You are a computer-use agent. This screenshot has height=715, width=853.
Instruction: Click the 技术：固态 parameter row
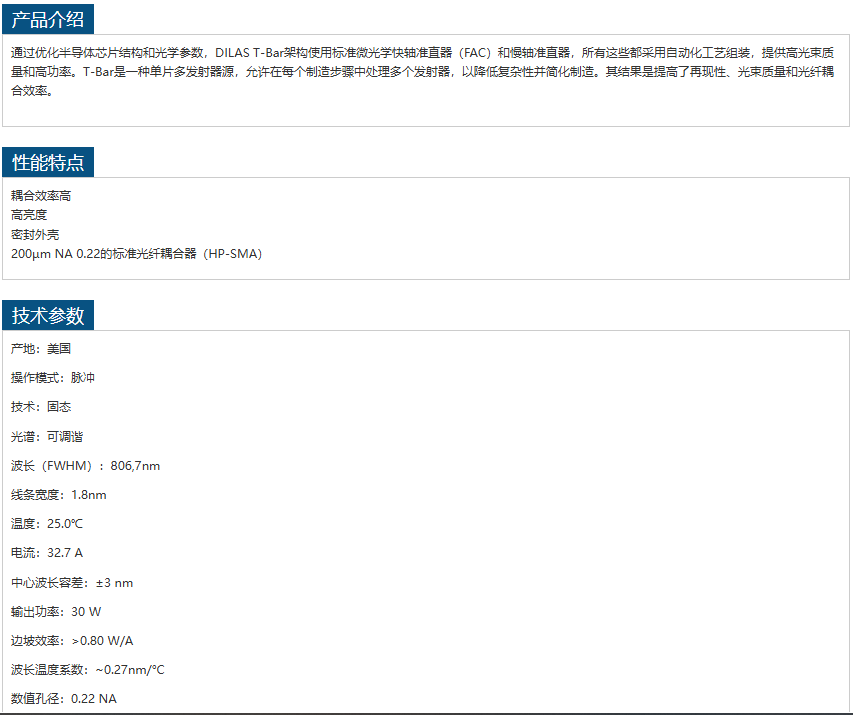[41, 407]
